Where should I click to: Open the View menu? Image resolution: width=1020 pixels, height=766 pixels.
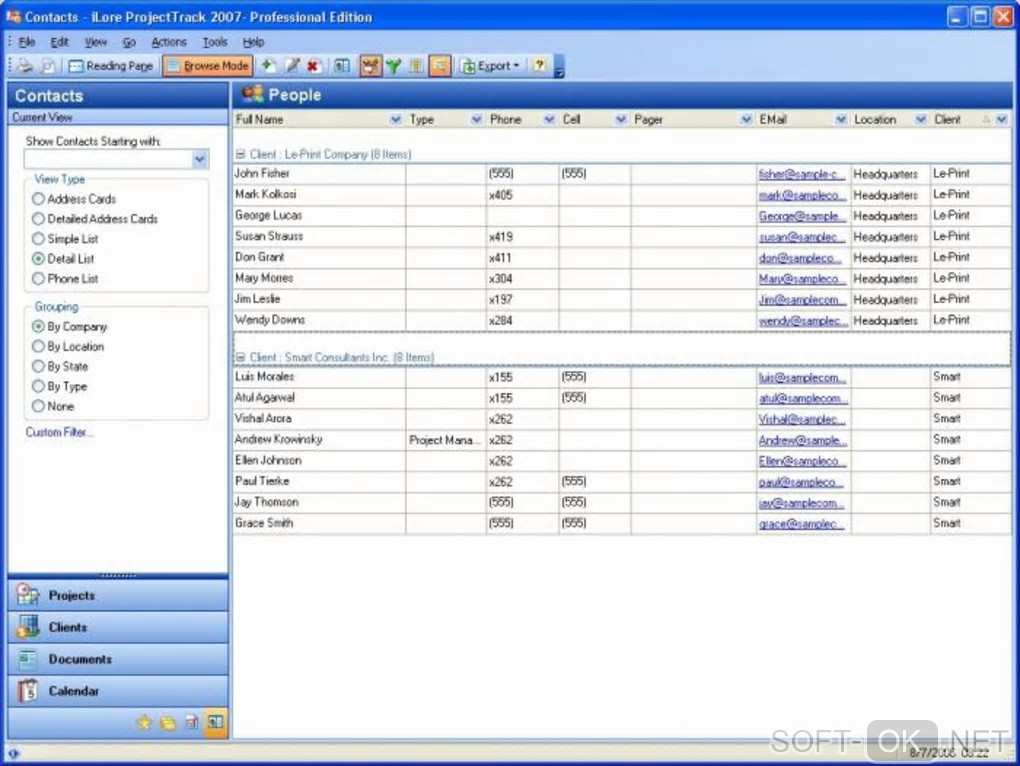point(96,42)
